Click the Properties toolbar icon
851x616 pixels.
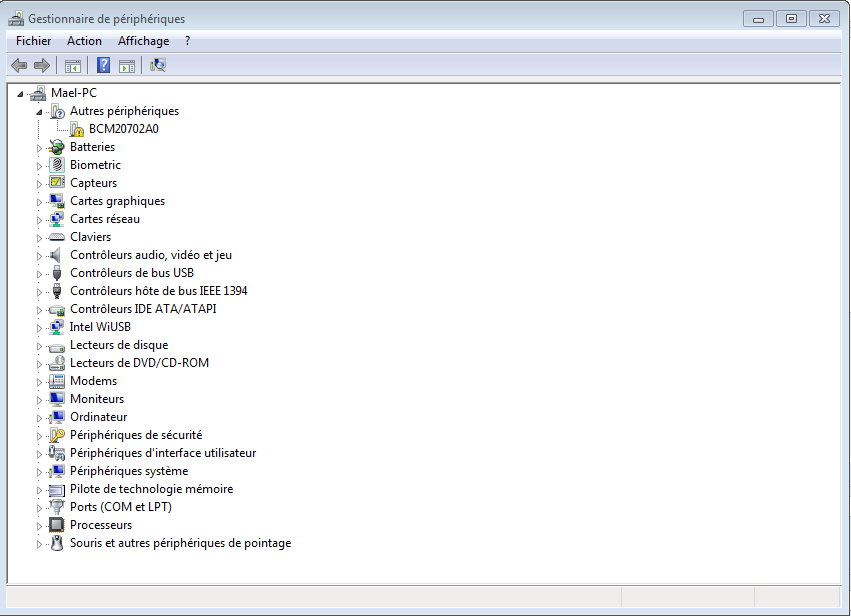125,65
